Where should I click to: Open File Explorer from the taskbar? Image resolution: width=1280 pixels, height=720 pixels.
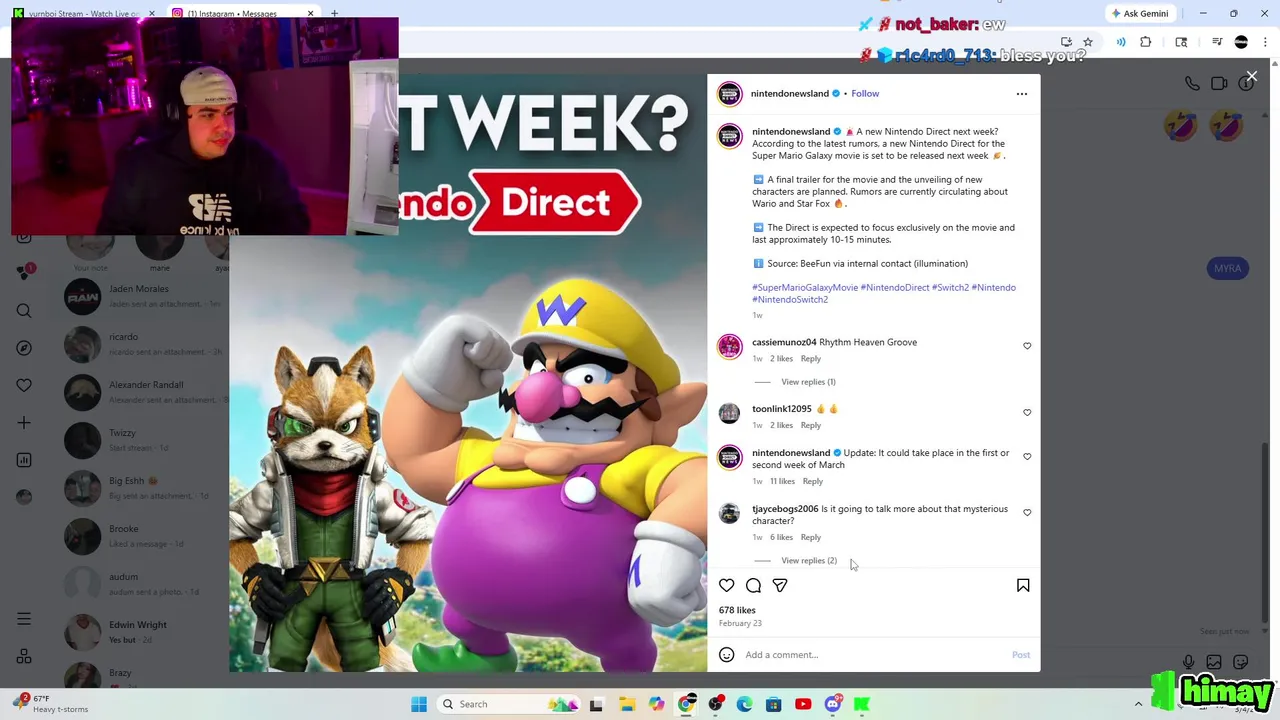627,704
